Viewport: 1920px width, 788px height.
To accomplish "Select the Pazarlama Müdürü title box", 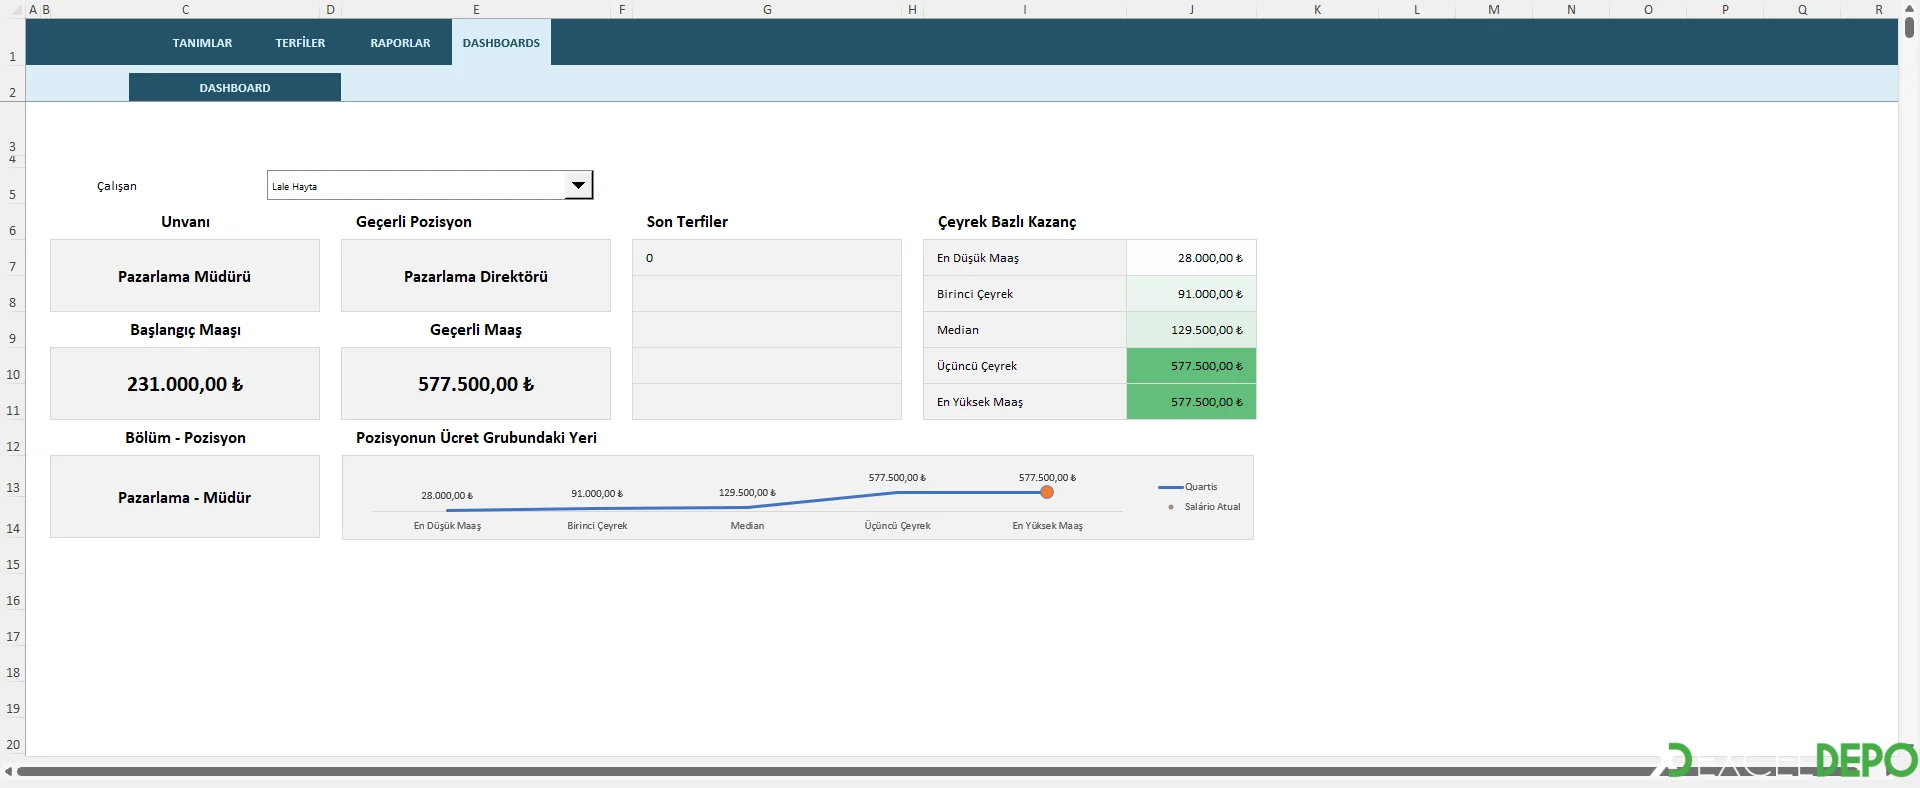I will (185, 276).
